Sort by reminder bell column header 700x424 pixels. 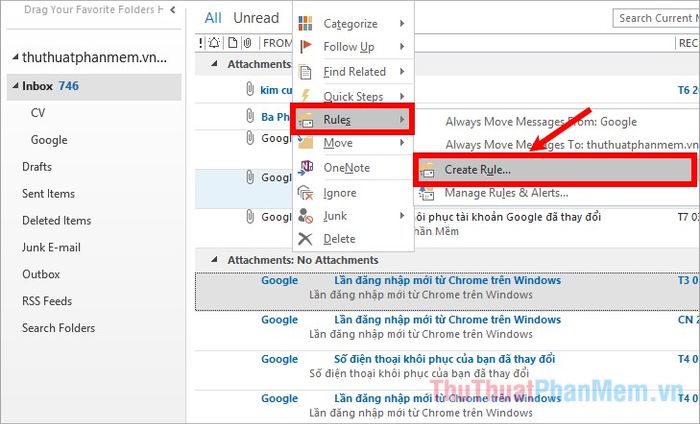[214, 43]
